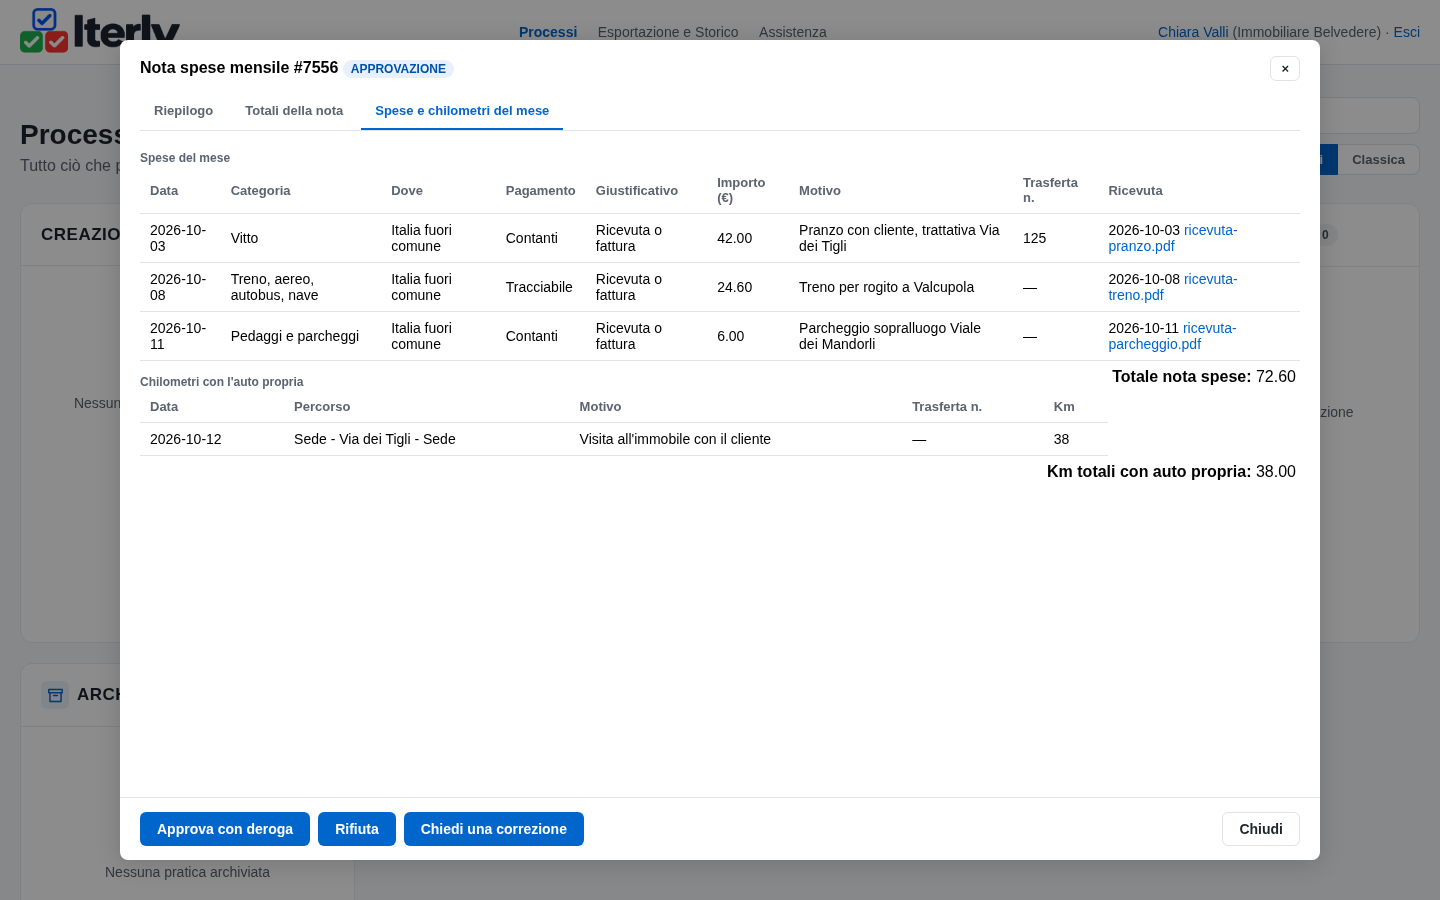Click the Esci logout link
This screenshot has width=1440, height=900.
1406,32
